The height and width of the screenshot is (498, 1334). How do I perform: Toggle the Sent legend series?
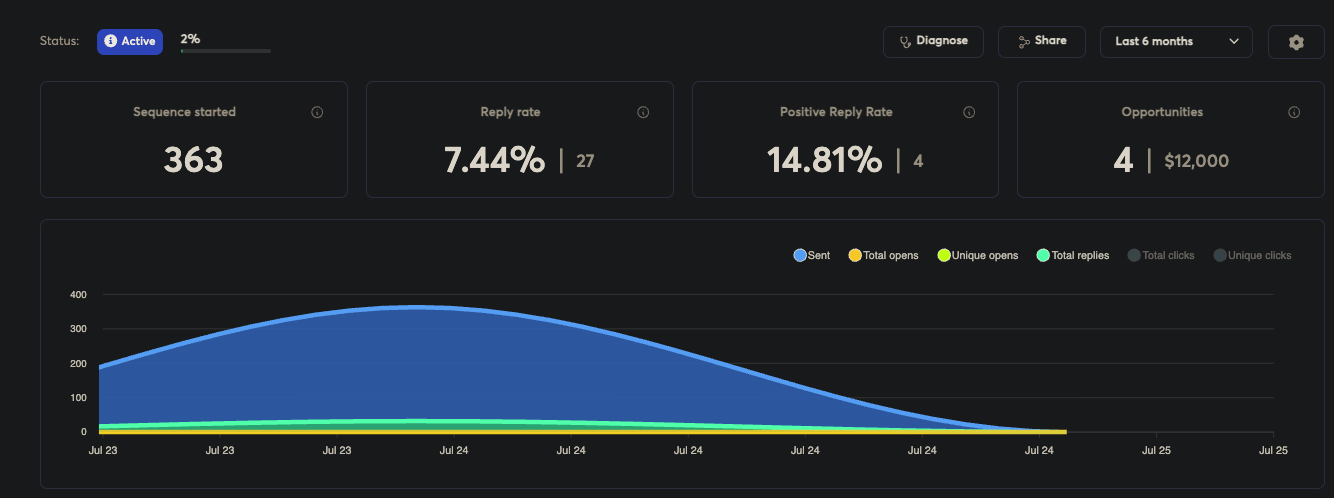pyautogui.click(x=812, y=256)
